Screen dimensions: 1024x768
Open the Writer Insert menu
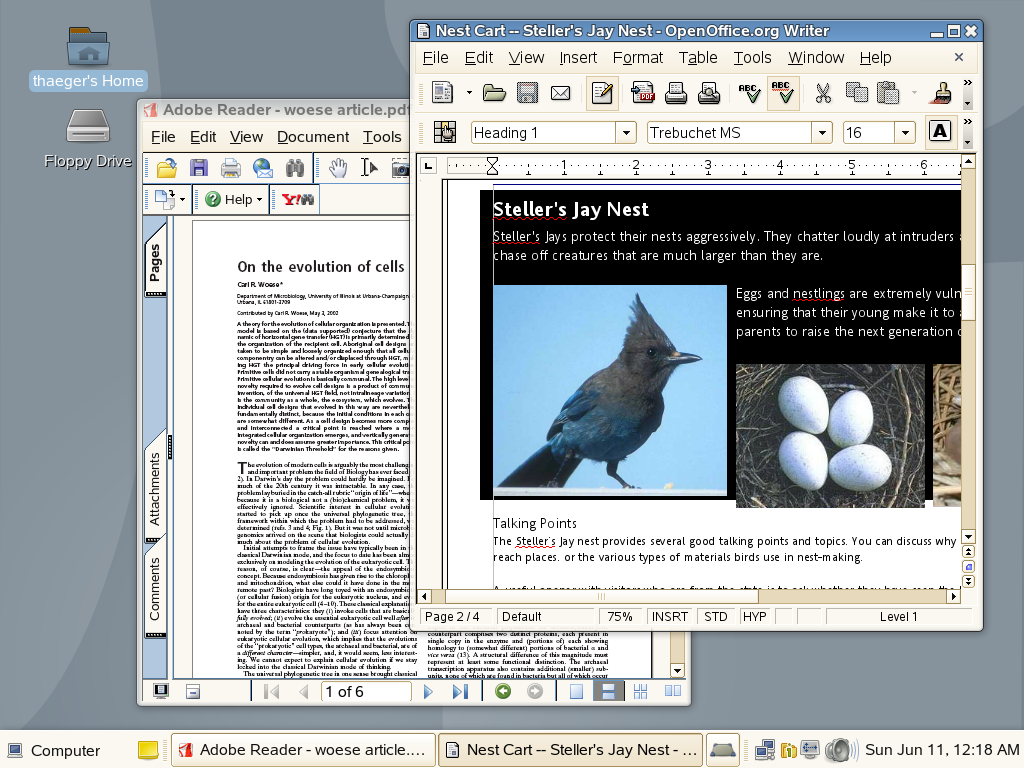tap(578, 58)
